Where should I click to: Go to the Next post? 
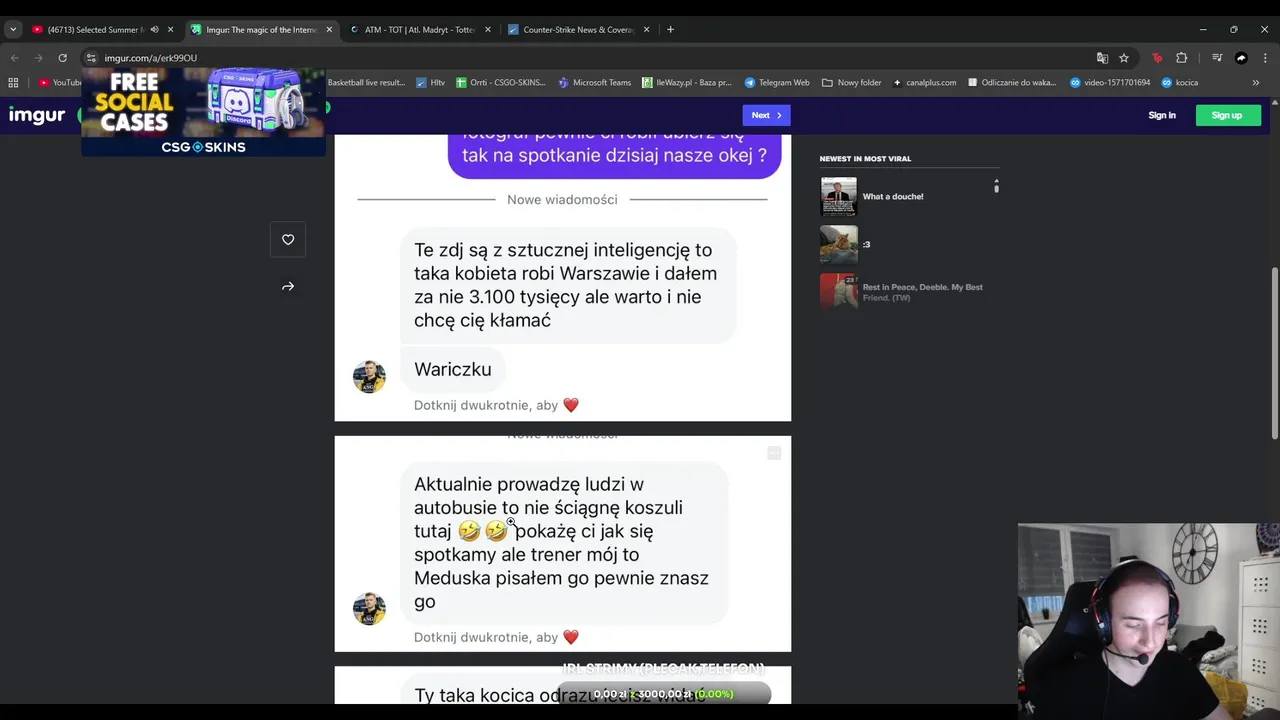click(766, 115)
